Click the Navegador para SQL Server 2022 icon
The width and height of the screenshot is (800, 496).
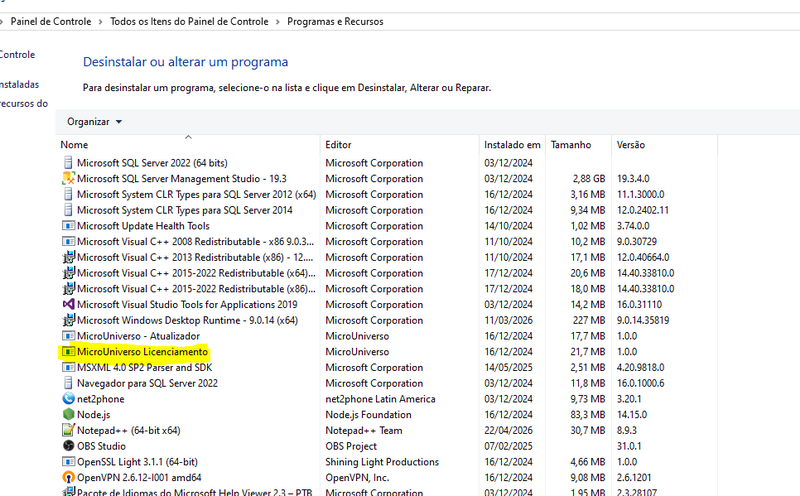click(x=68, y=383)
